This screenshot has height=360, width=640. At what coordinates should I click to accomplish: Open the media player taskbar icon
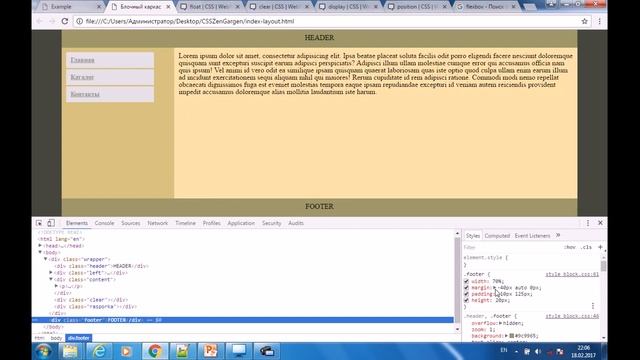[126, 351]
